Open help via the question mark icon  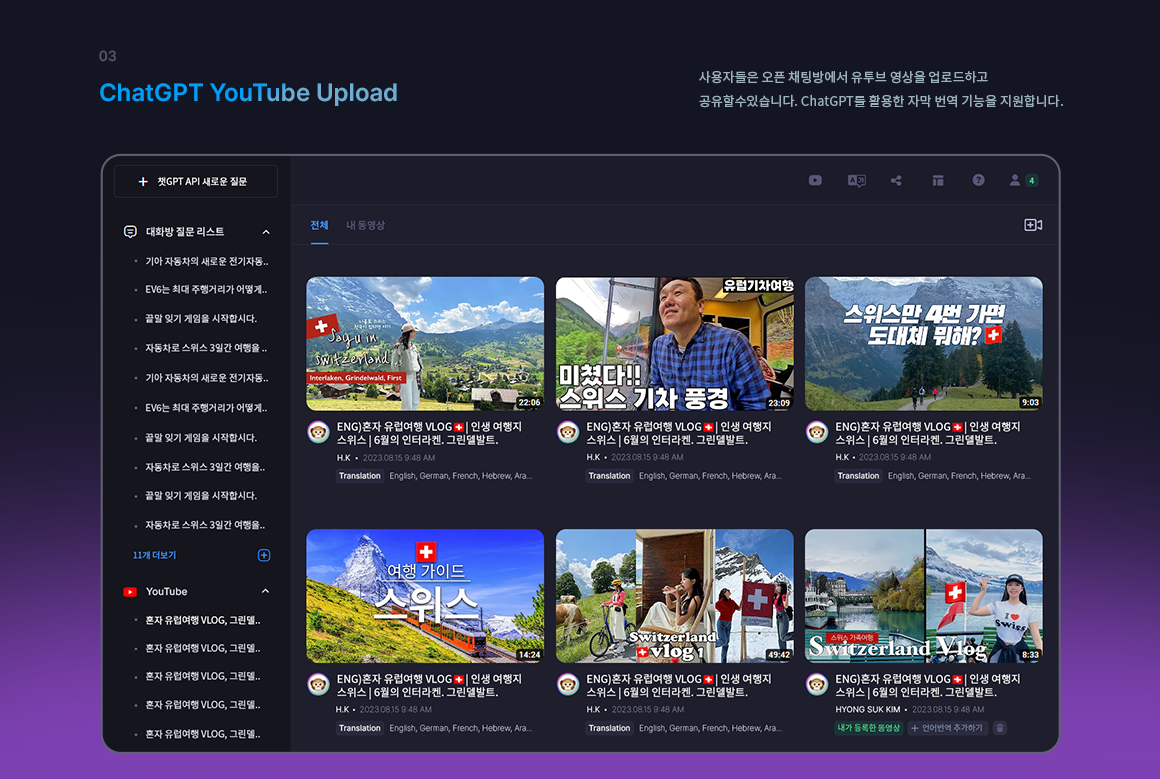pyautogui.click(x=978, y=181)
